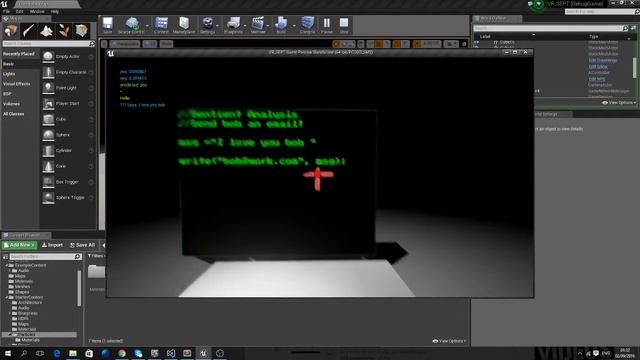Click the Box Trigger icon
This screenshot has height=360, width=640.
pyautogui.click(x=48, y=182)
